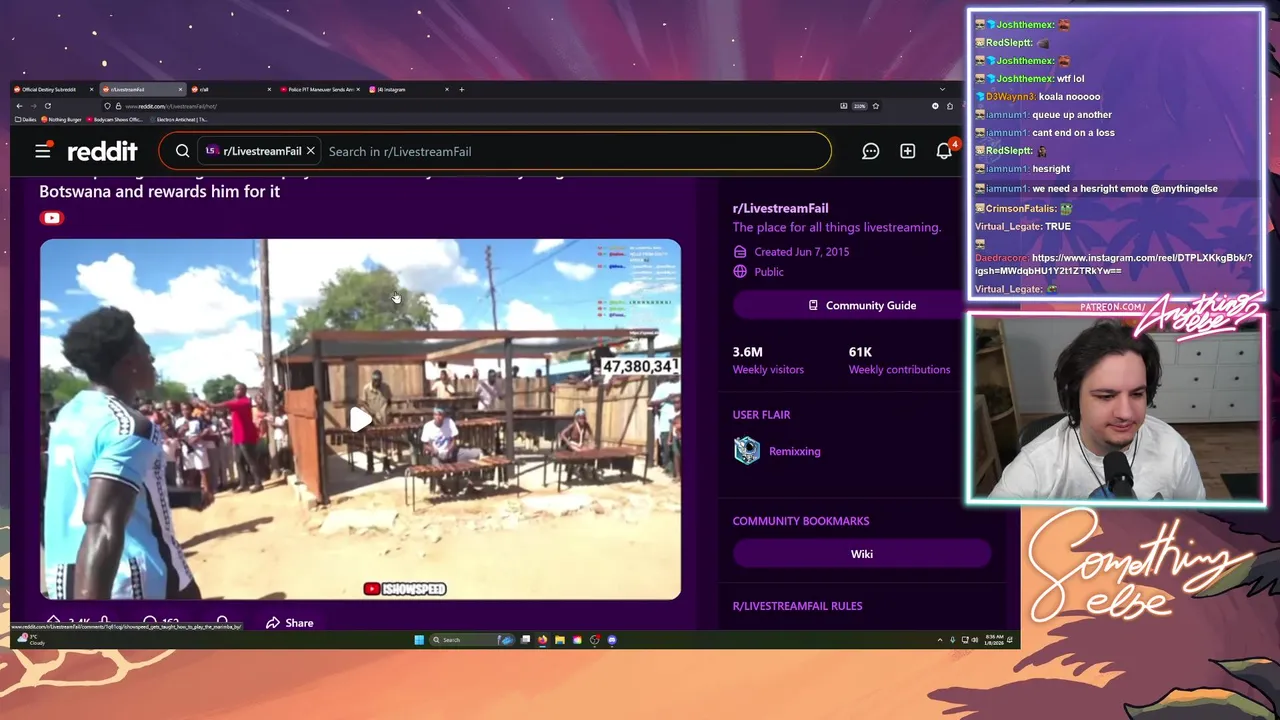Play the IShowSpeed video

(x=360, y=419)
